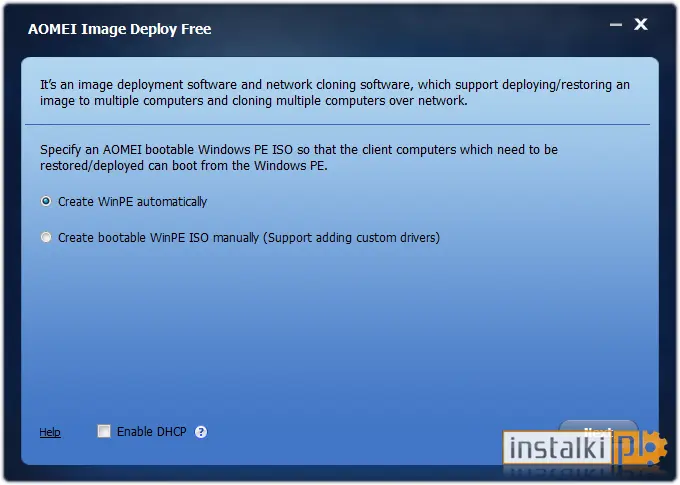
Task: Open the DHCP question mark help icon
Action: click(201, 432)
